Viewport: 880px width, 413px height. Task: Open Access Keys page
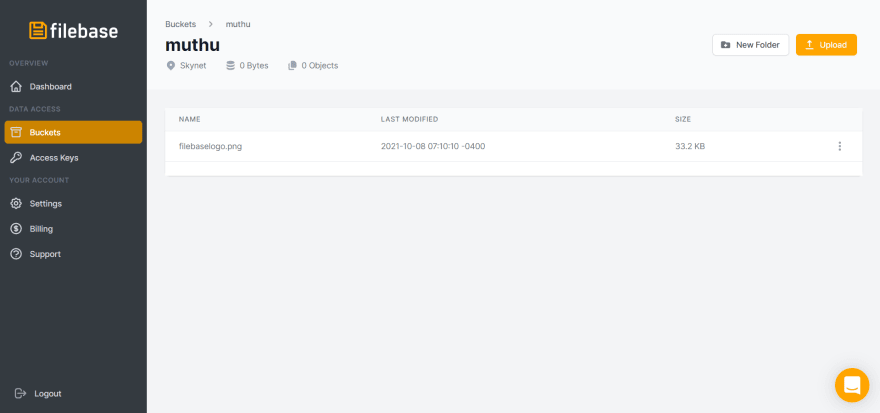(73, 158)
